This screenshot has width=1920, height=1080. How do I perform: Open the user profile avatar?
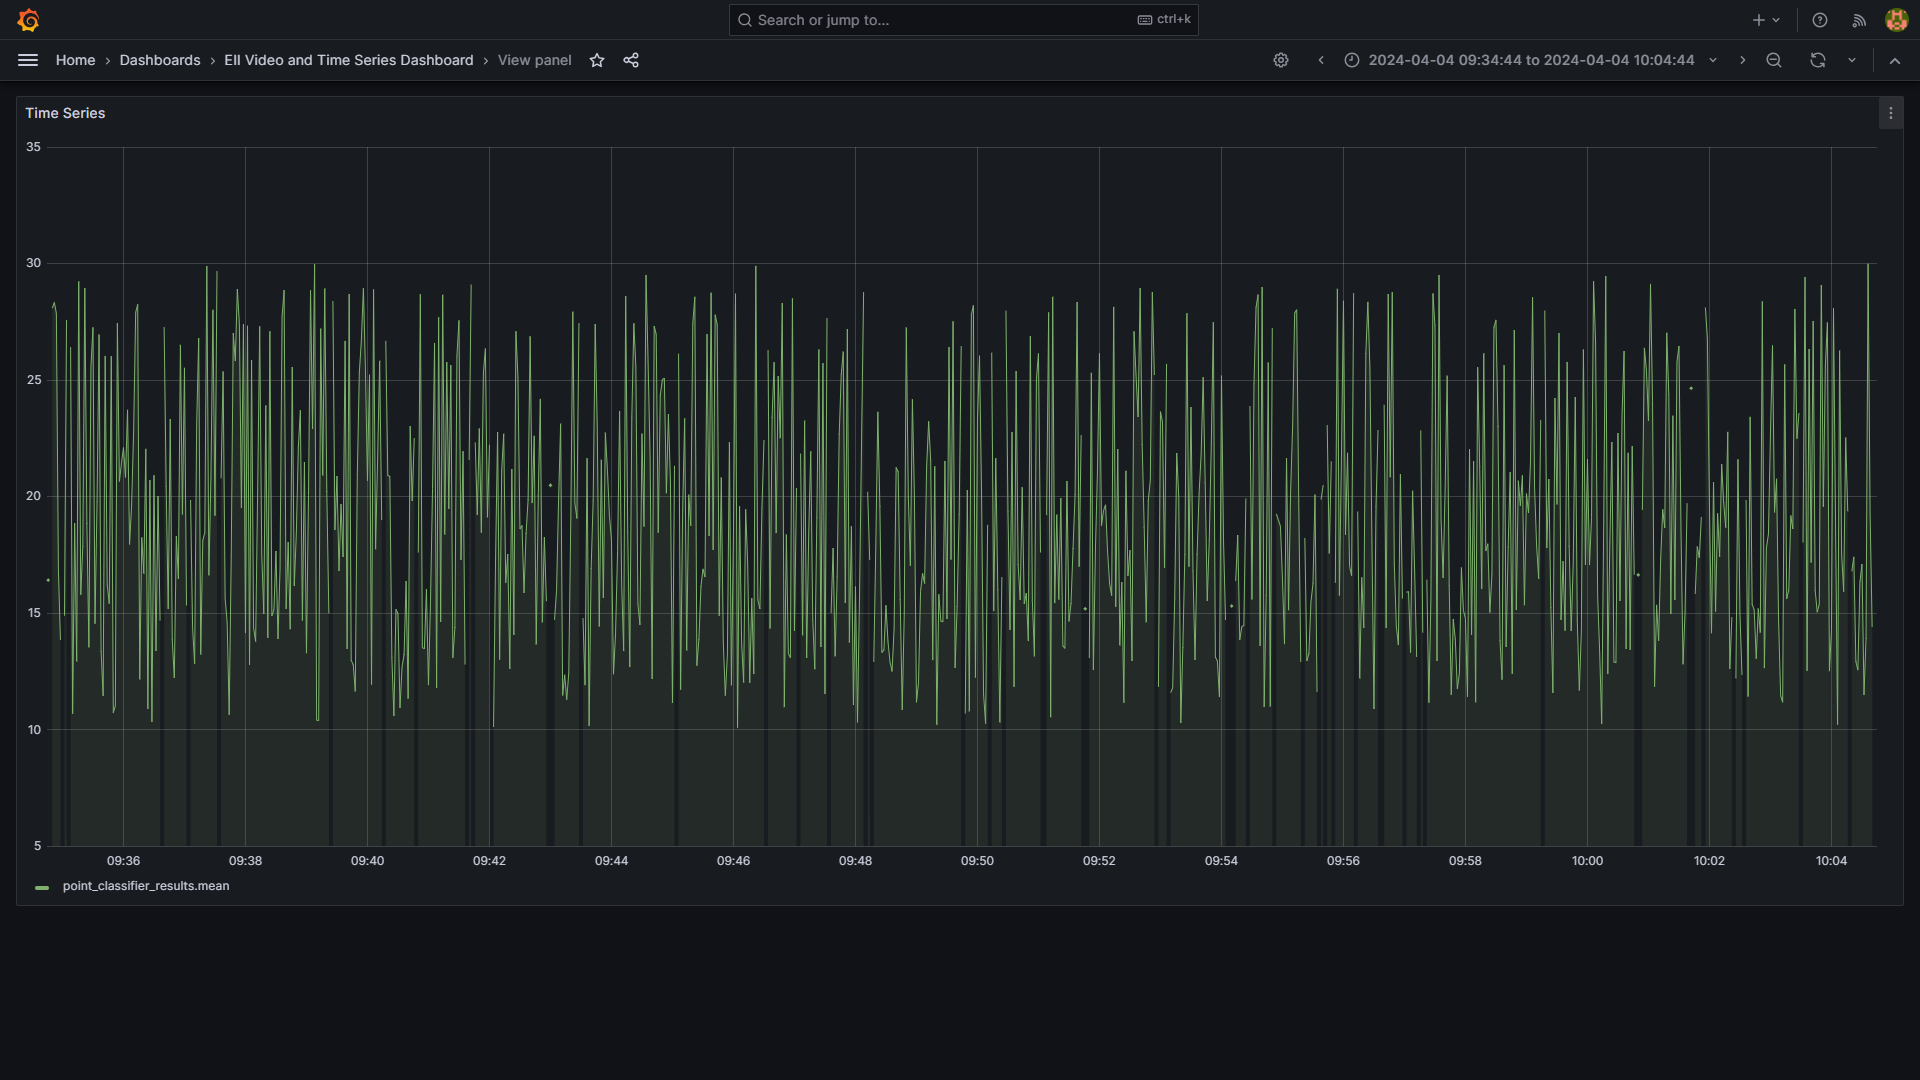[1896, 20]
